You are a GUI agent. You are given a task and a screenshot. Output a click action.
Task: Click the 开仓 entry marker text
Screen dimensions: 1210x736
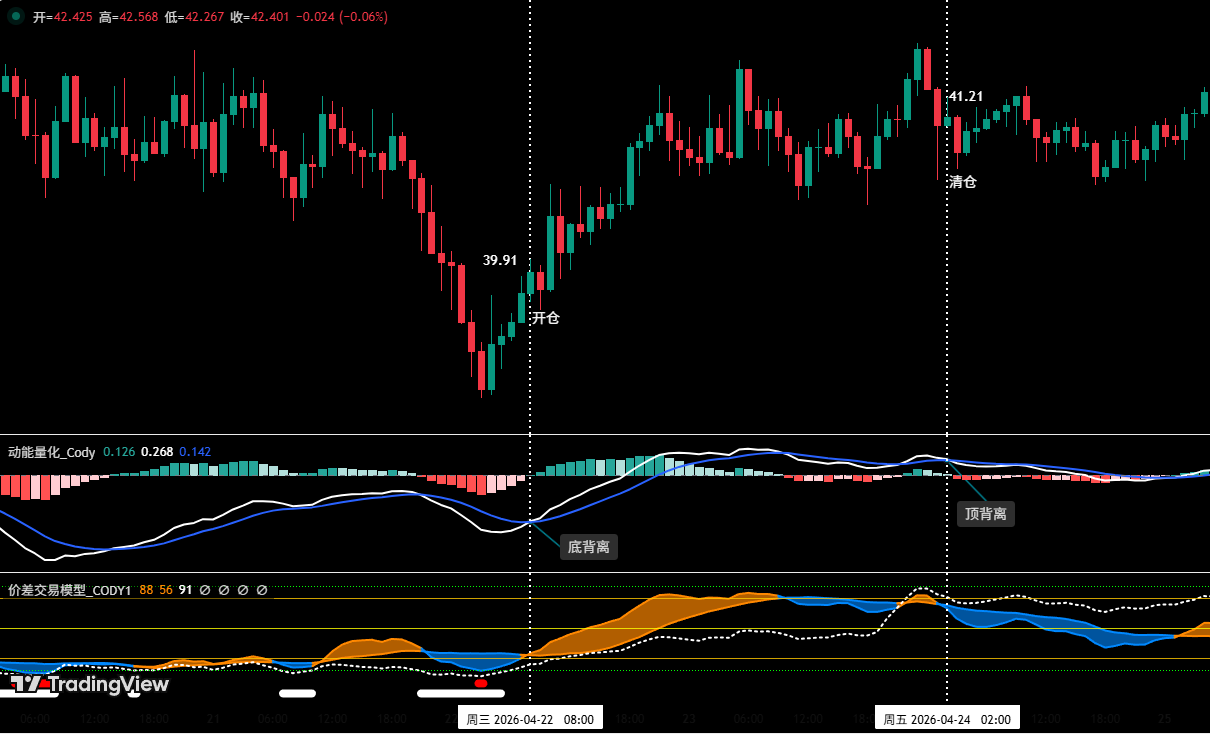coord(546,318)
